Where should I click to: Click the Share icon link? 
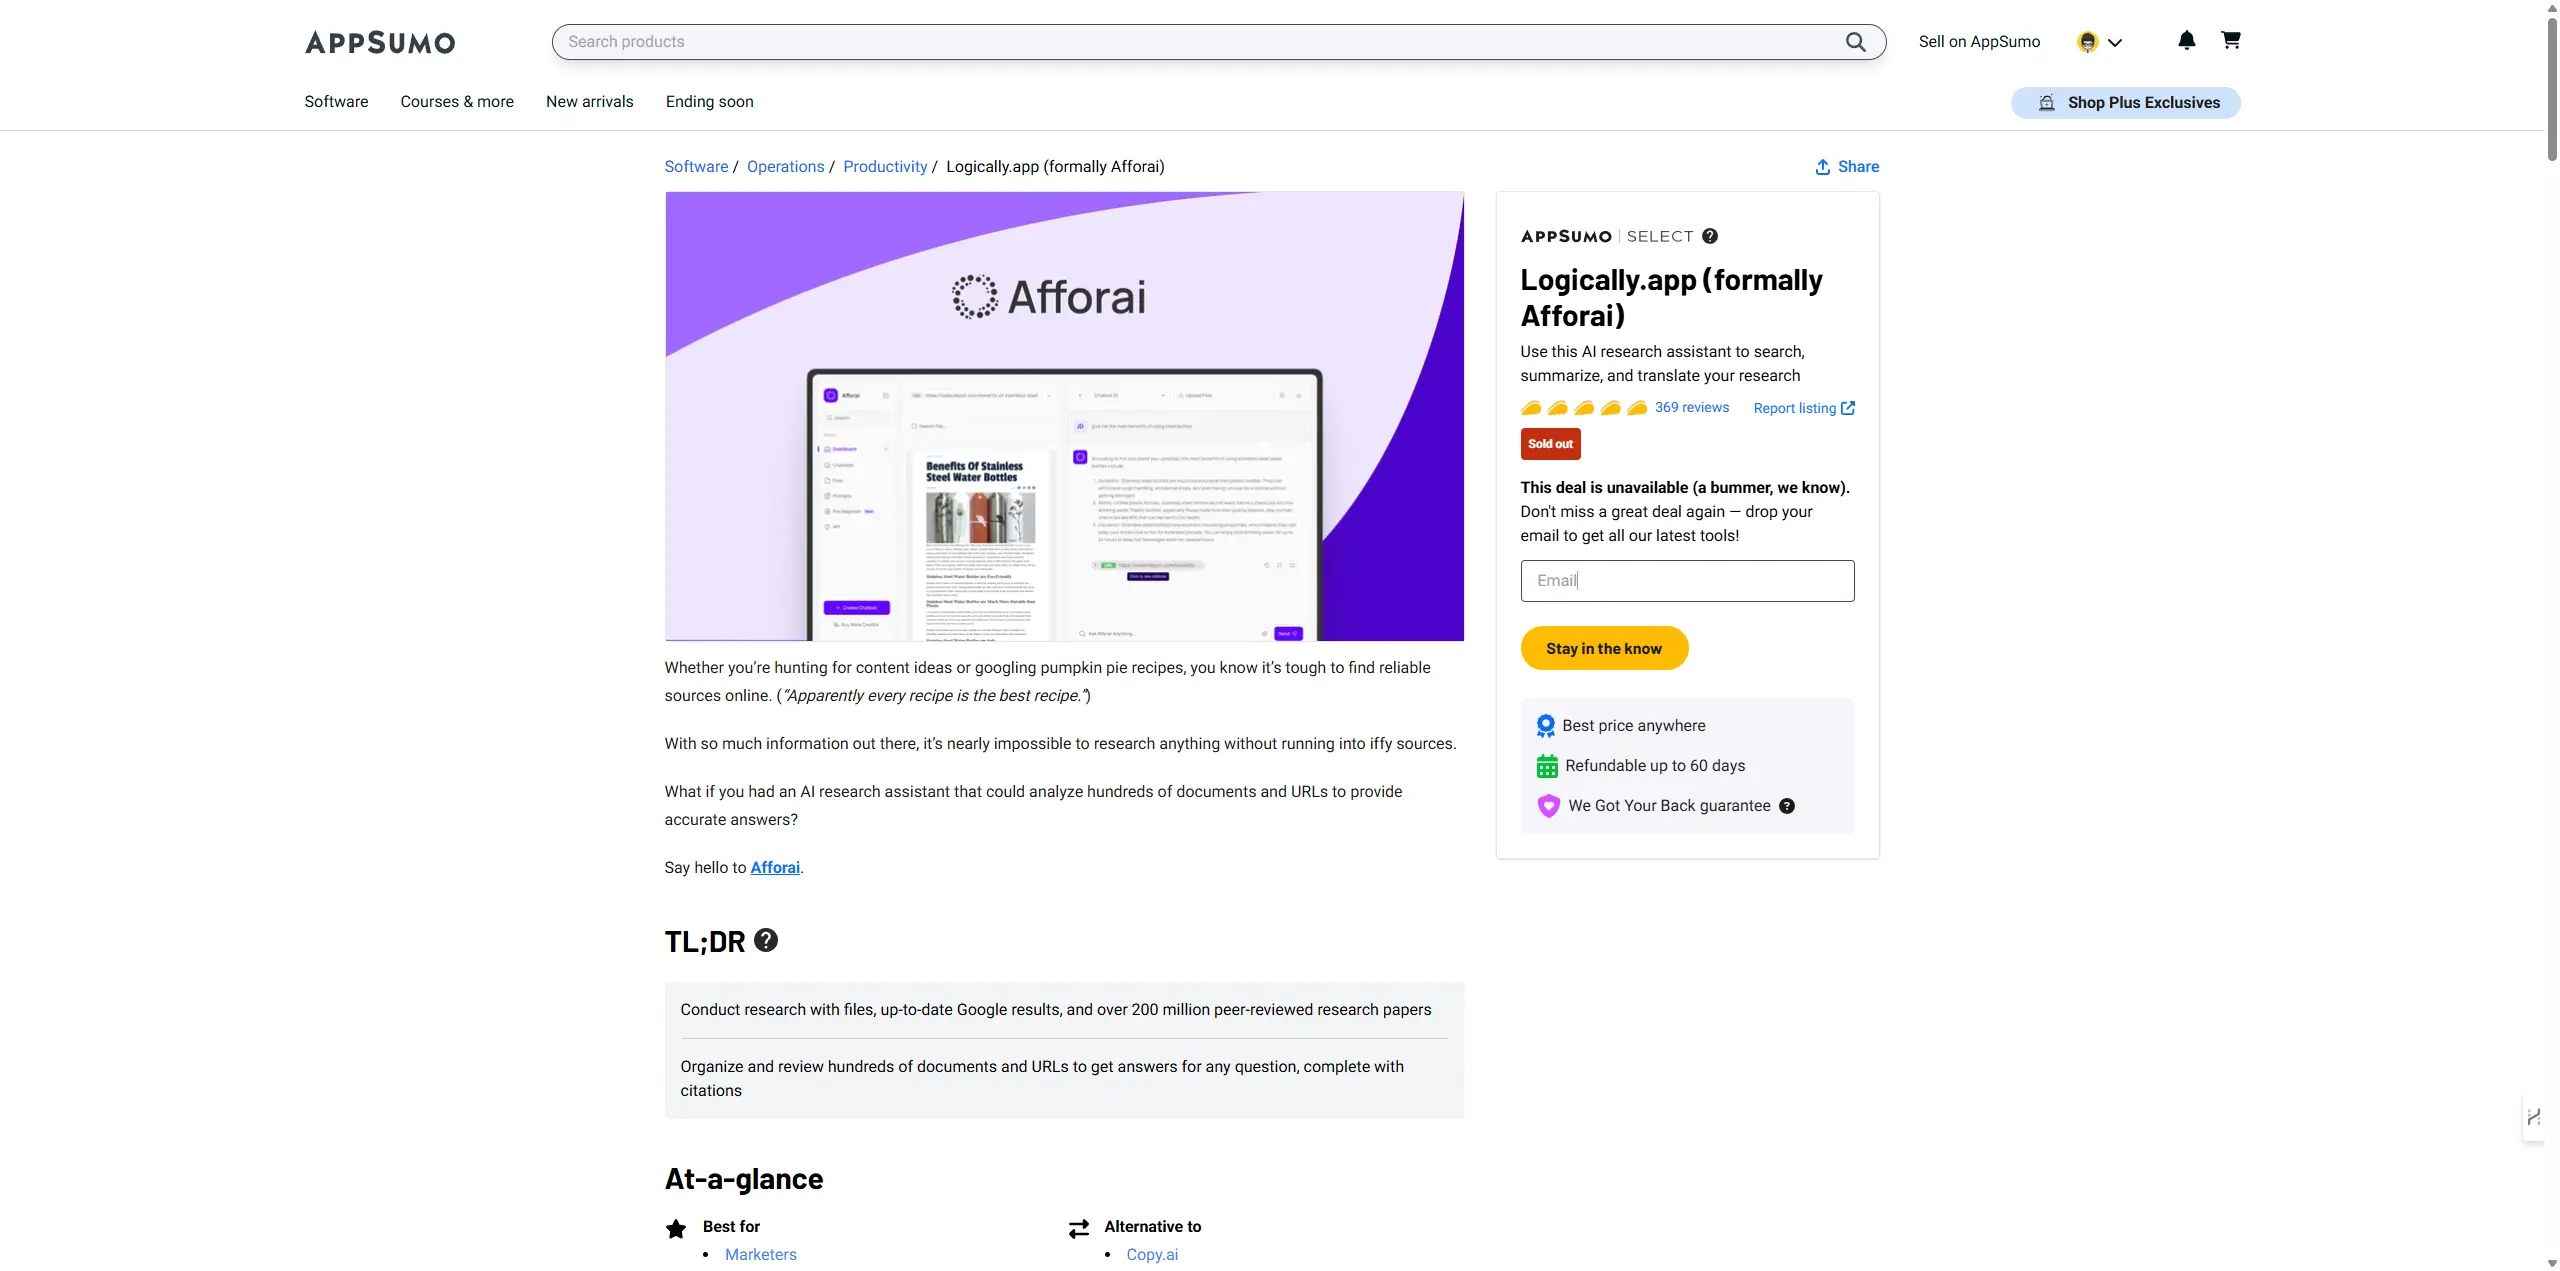1847,167
